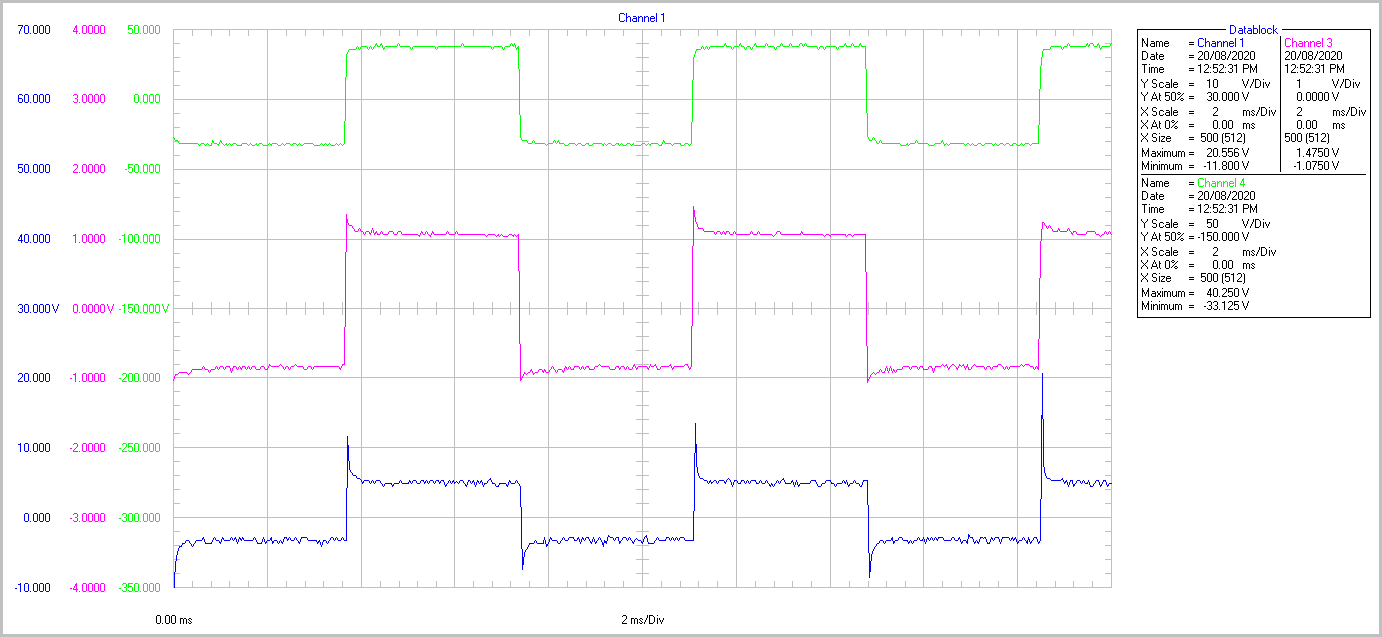
Task: Click the blue '-10.000' axis label
Action: point(31,588)
